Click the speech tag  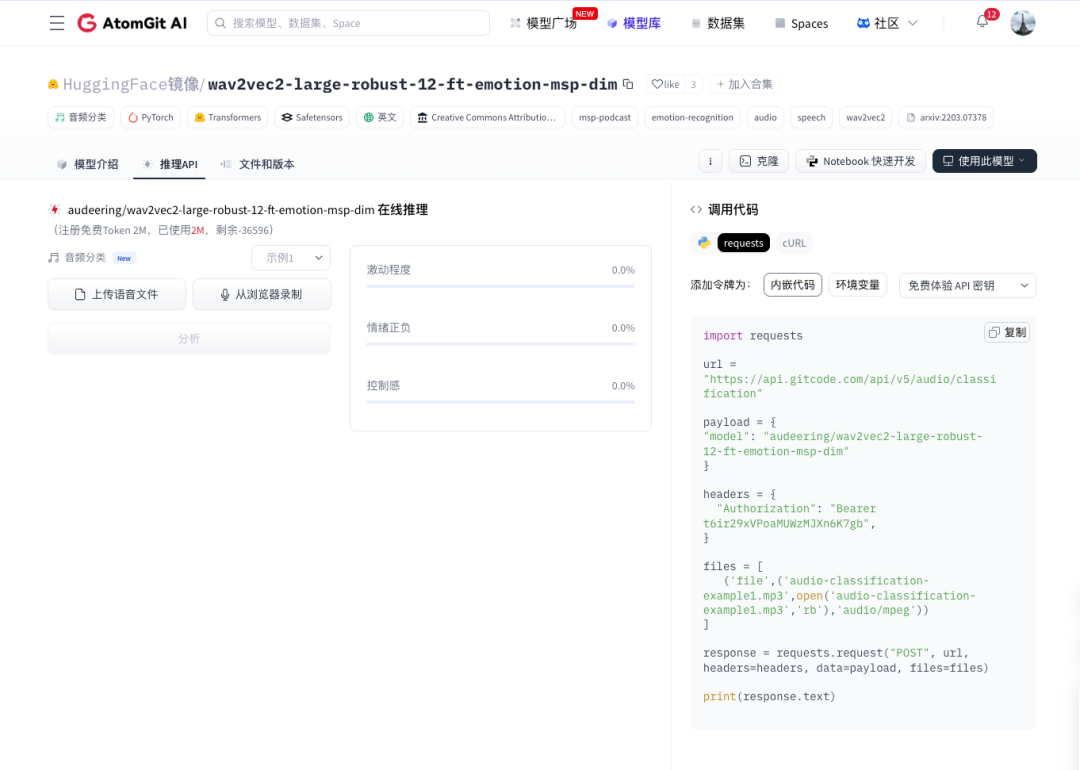click(811, 117)
